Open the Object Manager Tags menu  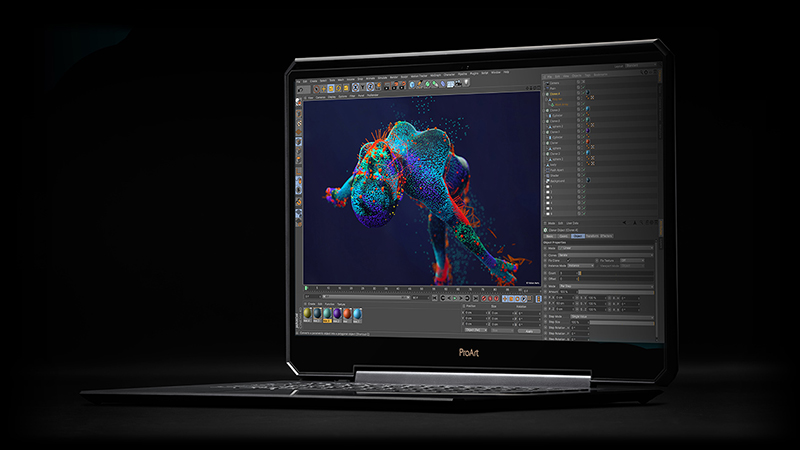click(588, 76)
